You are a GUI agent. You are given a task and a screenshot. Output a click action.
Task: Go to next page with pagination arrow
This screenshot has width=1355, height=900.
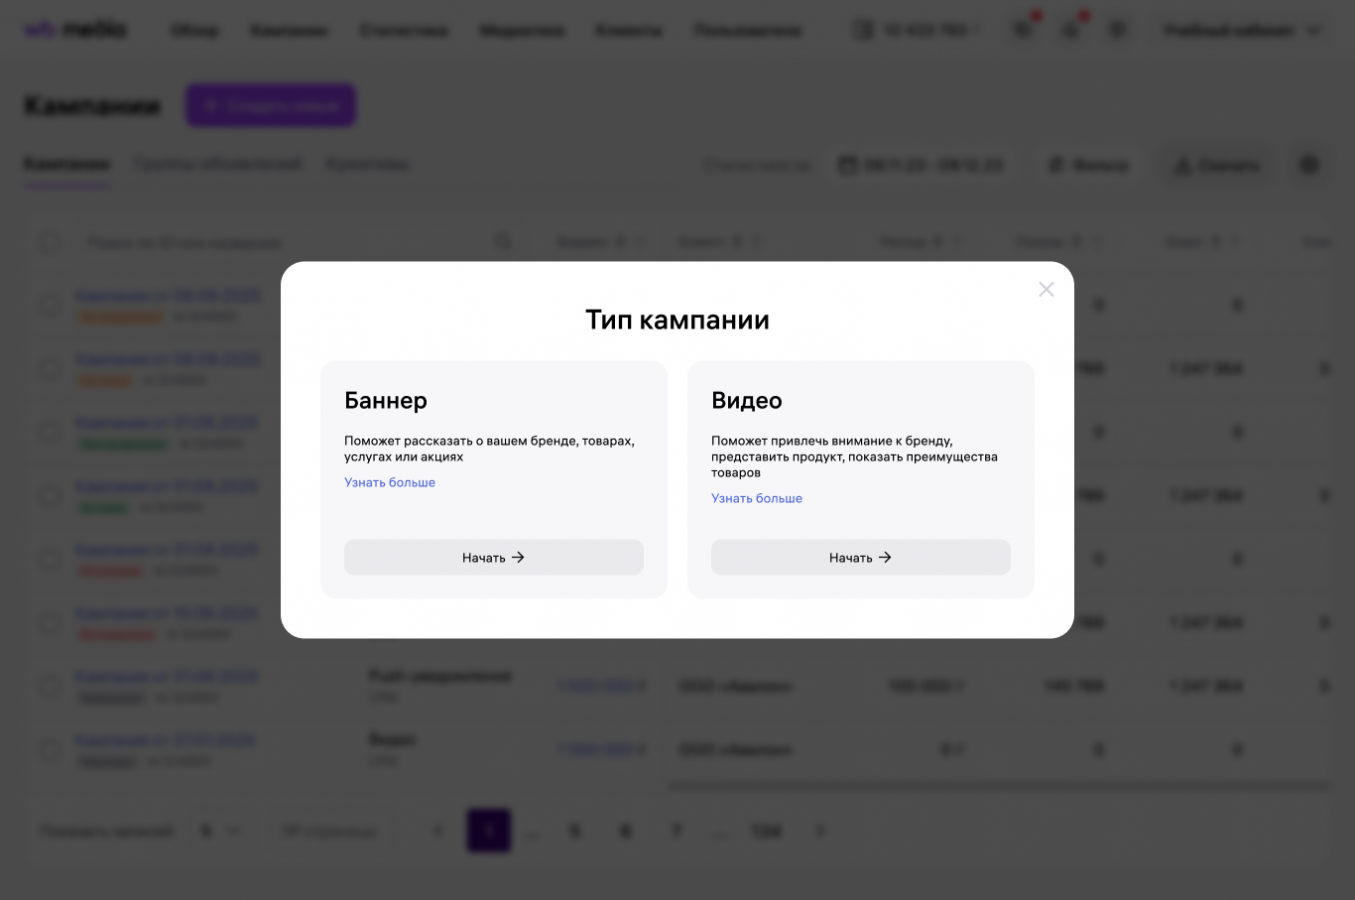coord(820,830)
